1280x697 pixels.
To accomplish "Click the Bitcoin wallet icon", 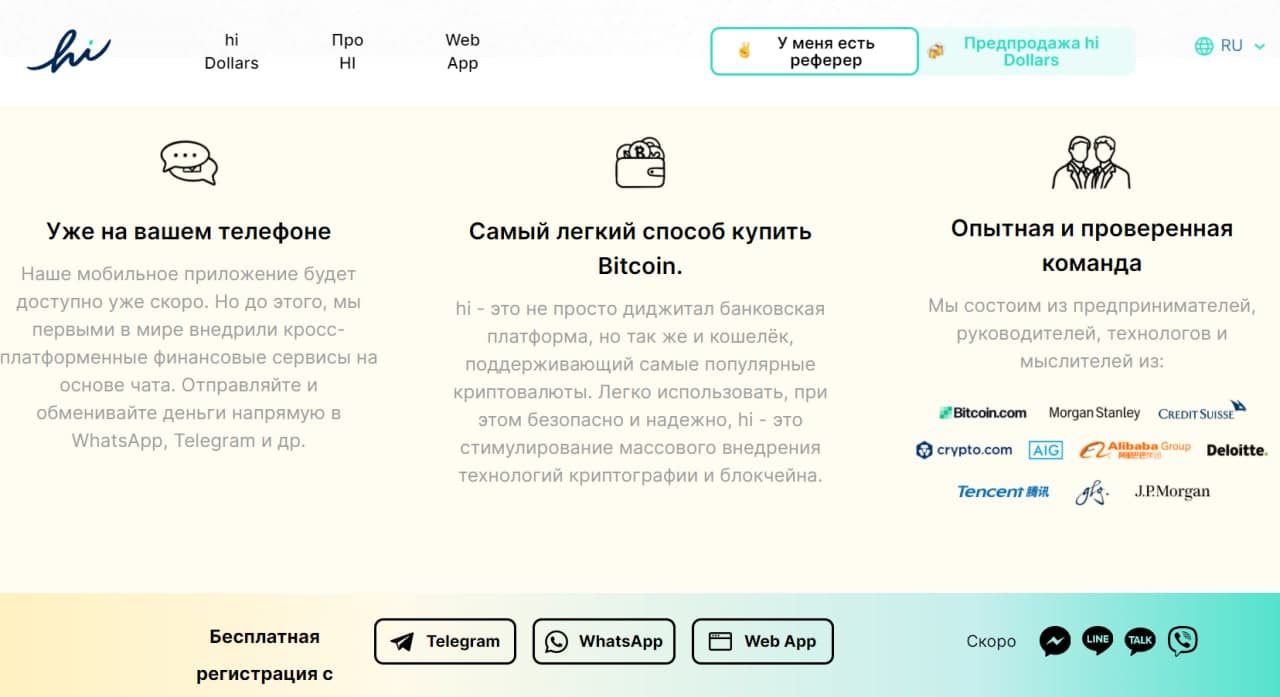I will point(640,162).
